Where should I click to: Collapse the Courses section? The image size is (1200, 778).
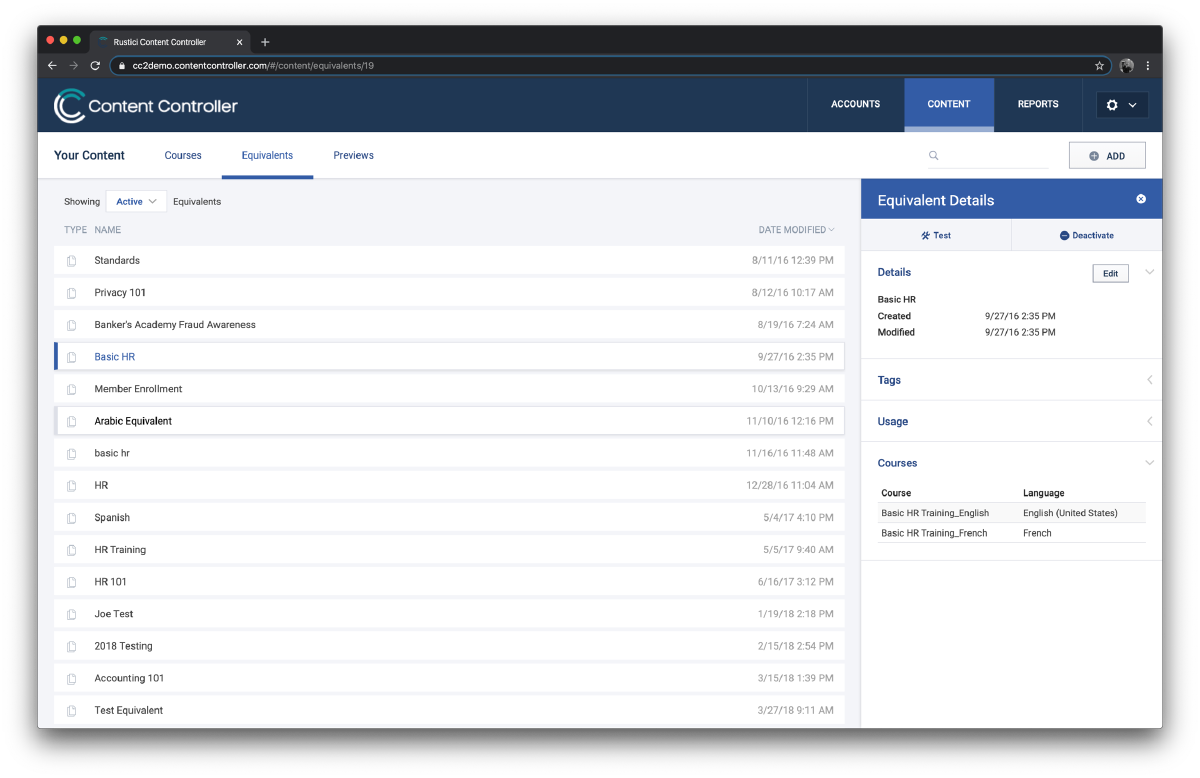point(1149,463)
